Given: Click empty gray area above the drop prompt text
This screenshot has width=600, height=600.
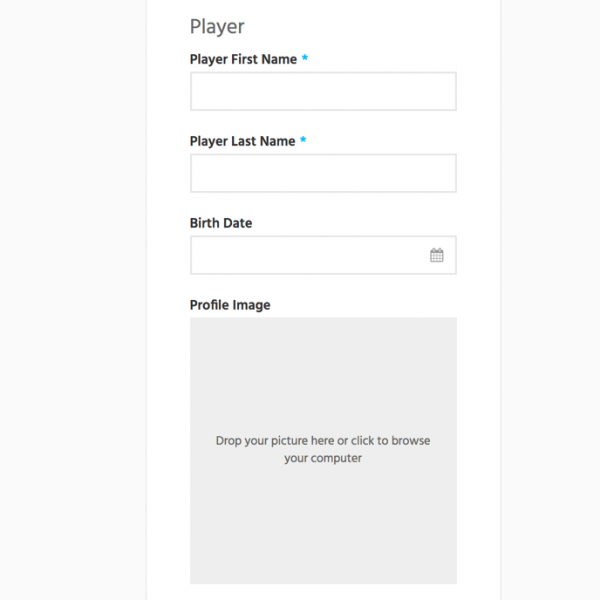Looking at the screenshot, I should (323, 375).
